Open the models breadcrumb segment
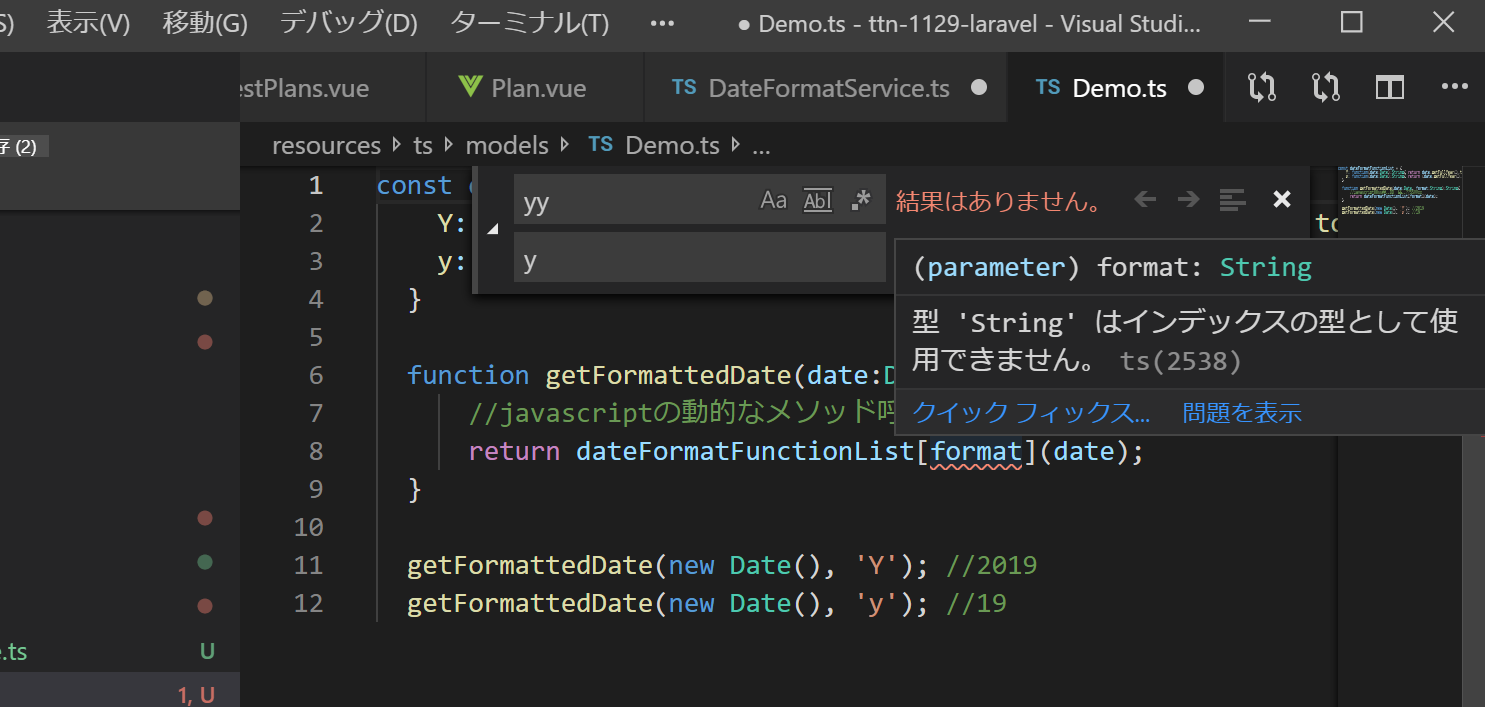This screenshot has height=707, width=1485. coord(507,146)
